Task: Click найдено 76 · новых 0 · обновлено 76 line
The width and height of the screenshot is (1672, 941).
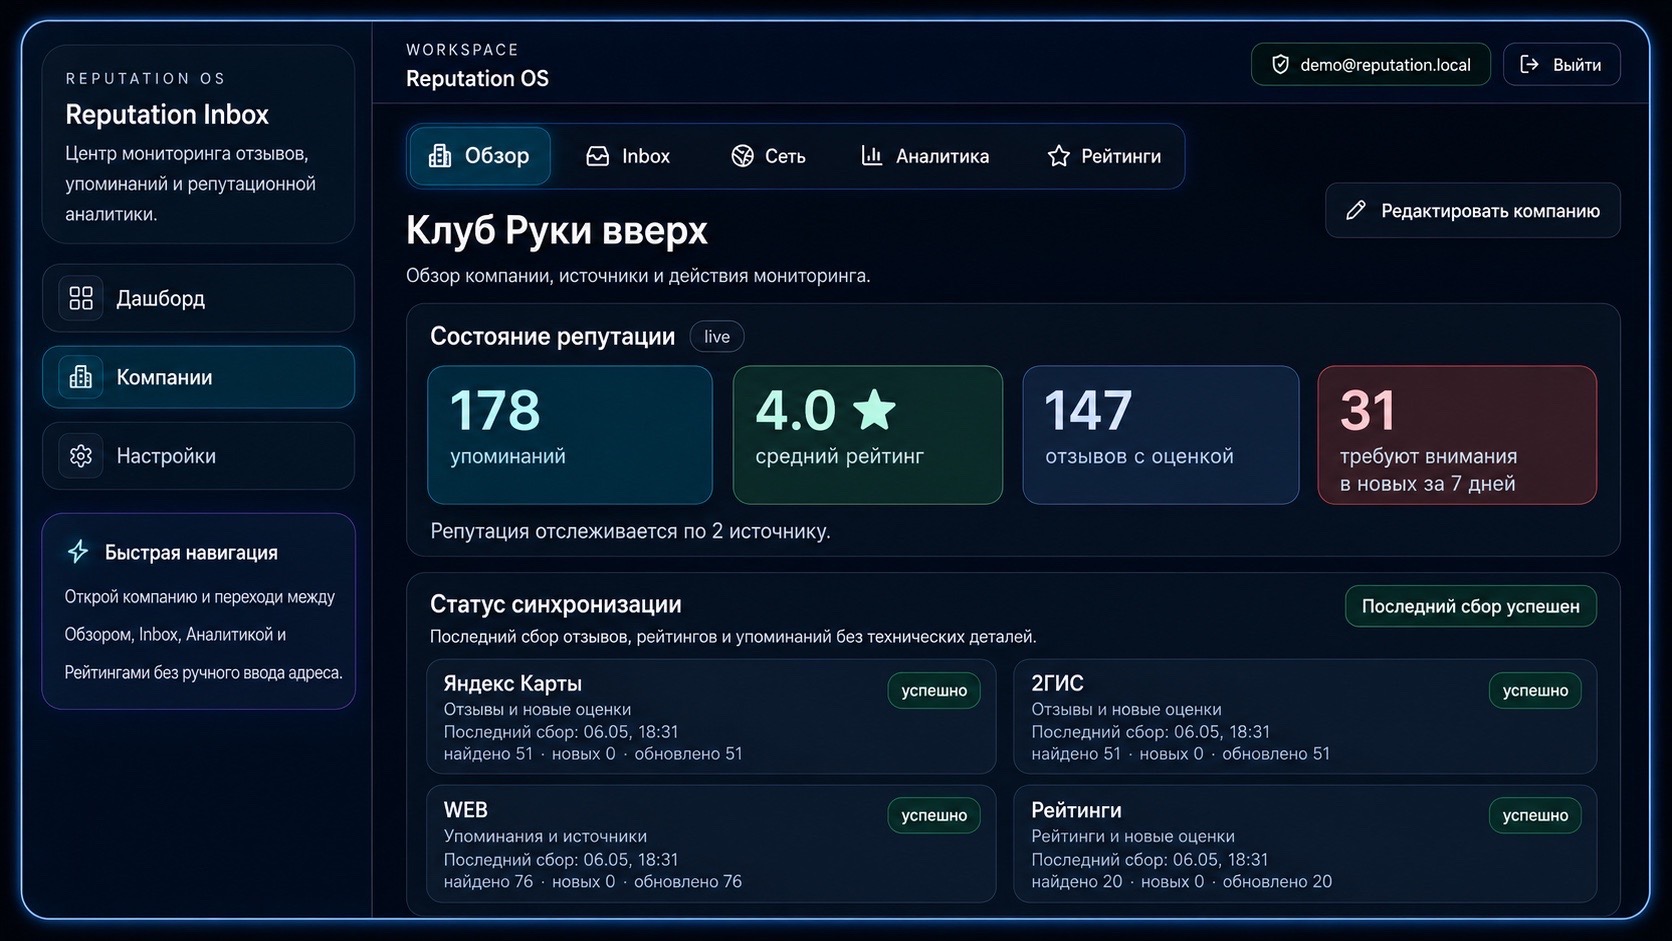Action: point(593,882)
